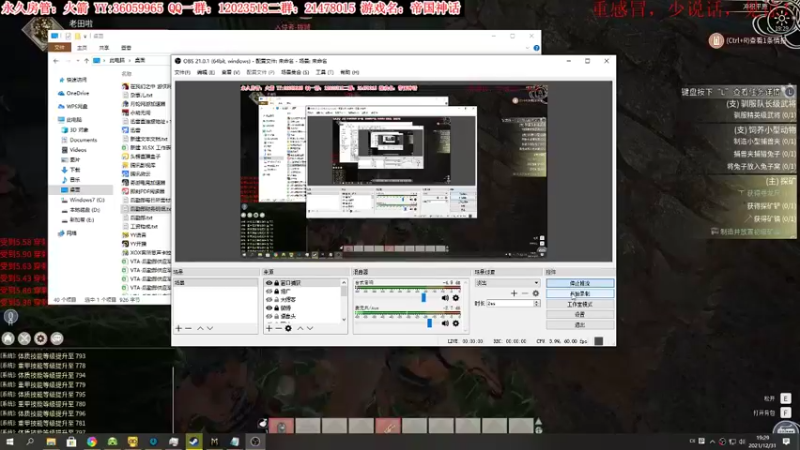Open taskbar search magnifier
The image size is (800, 450).
(x=30, y=441)
